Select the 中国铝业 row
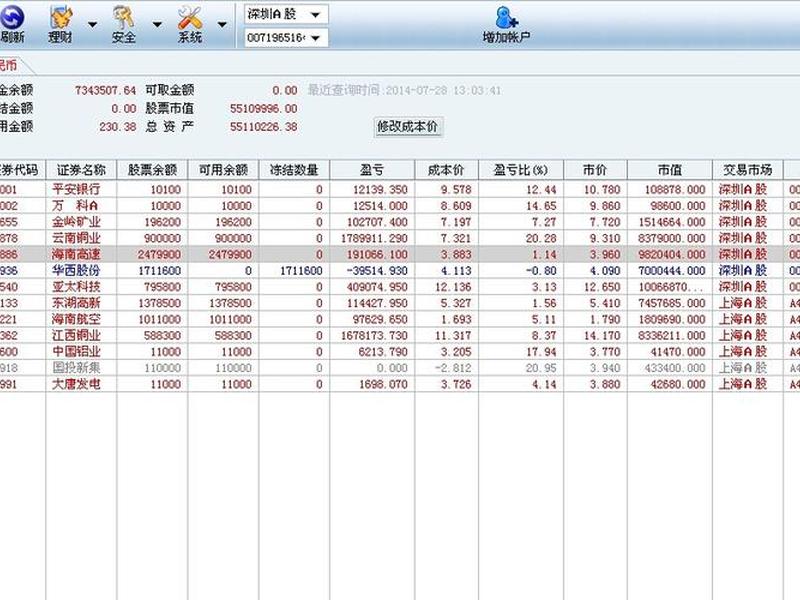800x600 pixels. [x=400, y=352]
